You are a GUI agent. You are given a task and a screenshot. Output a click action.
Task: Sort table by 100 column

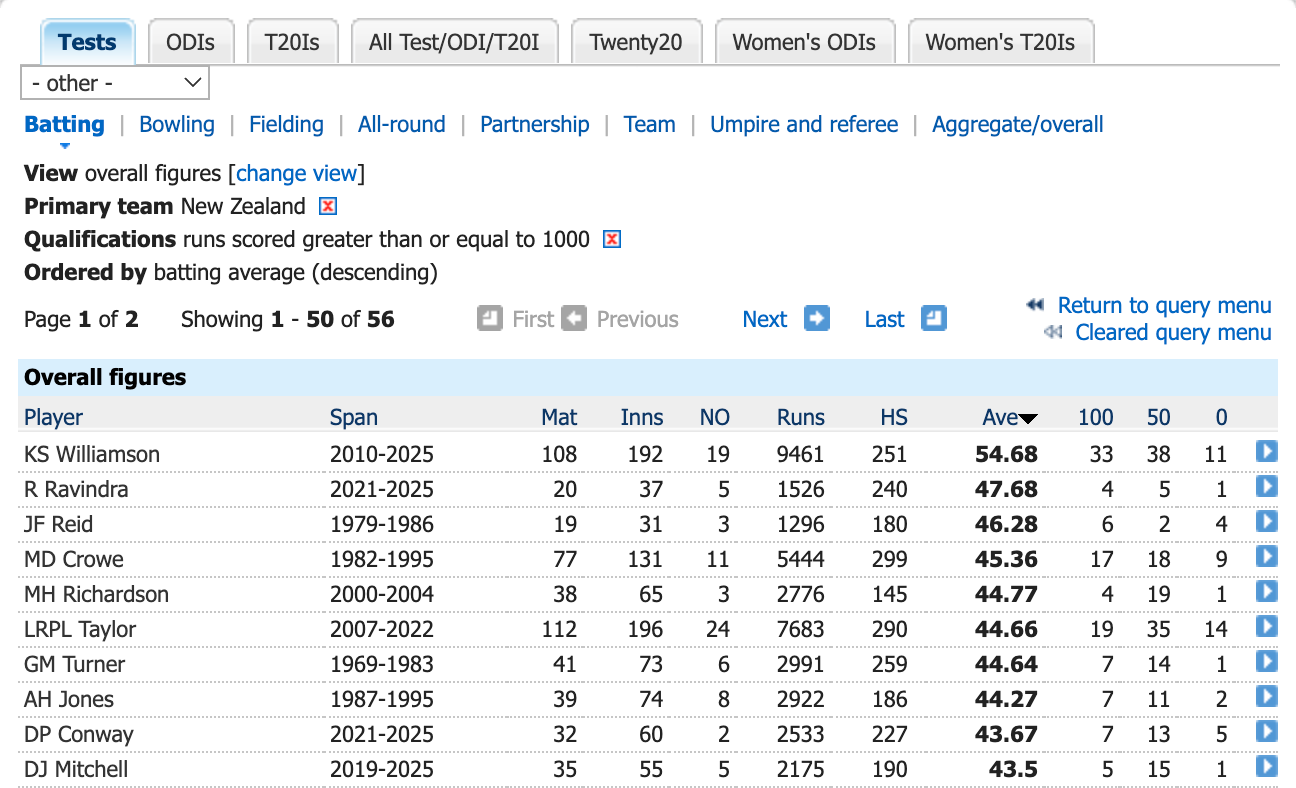pos(1096,417)
